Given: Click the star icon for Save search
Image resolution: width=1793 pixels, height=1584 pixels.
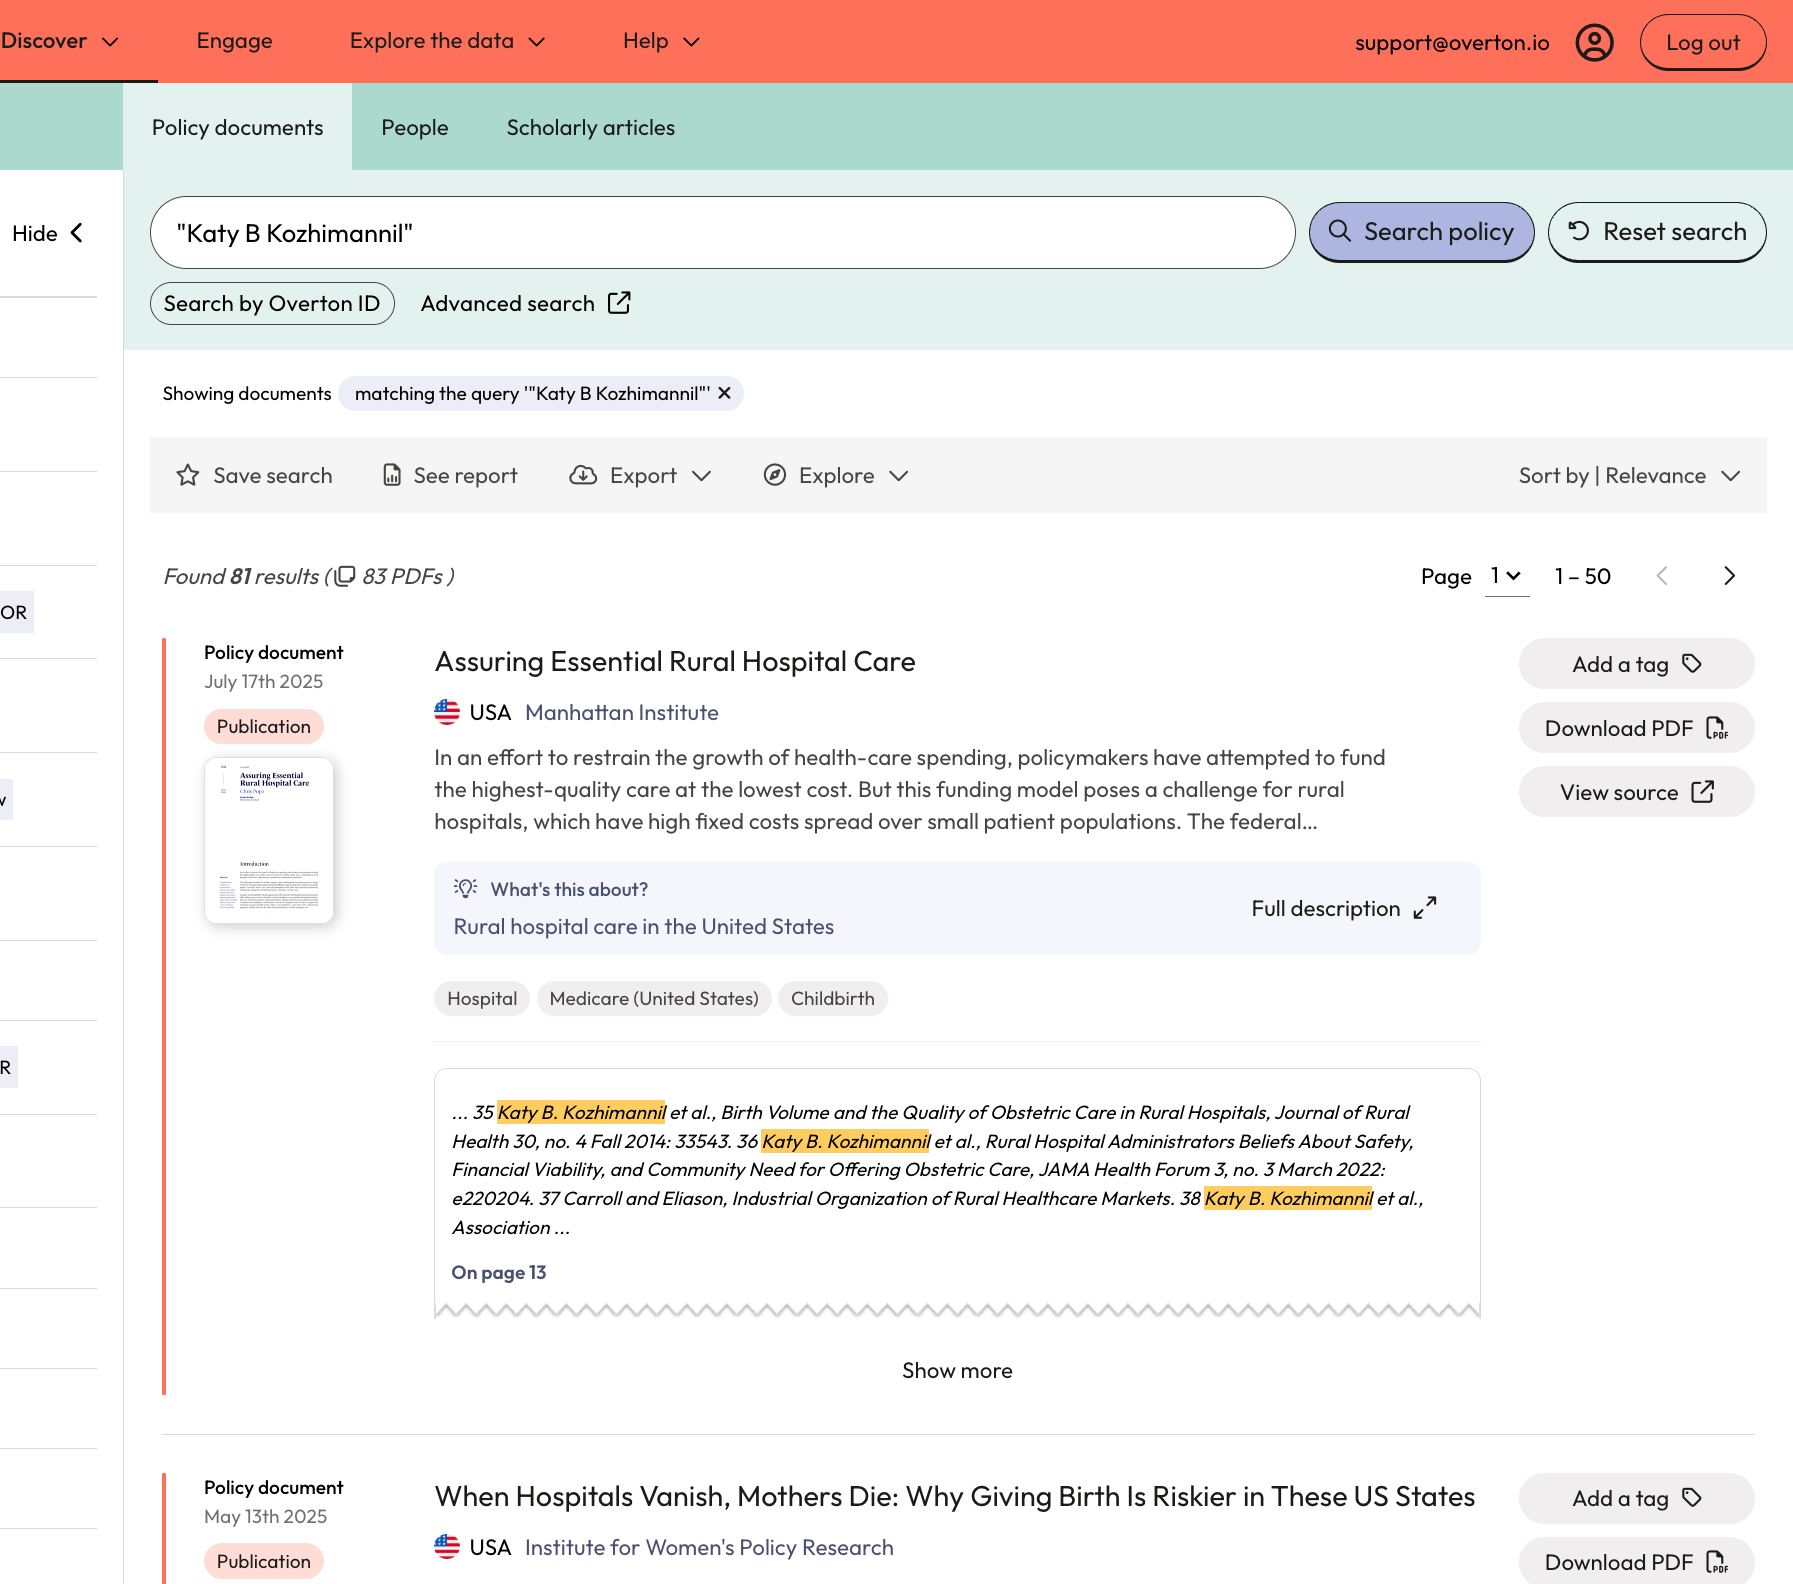Looking at the screenshot, I should 188,475.
